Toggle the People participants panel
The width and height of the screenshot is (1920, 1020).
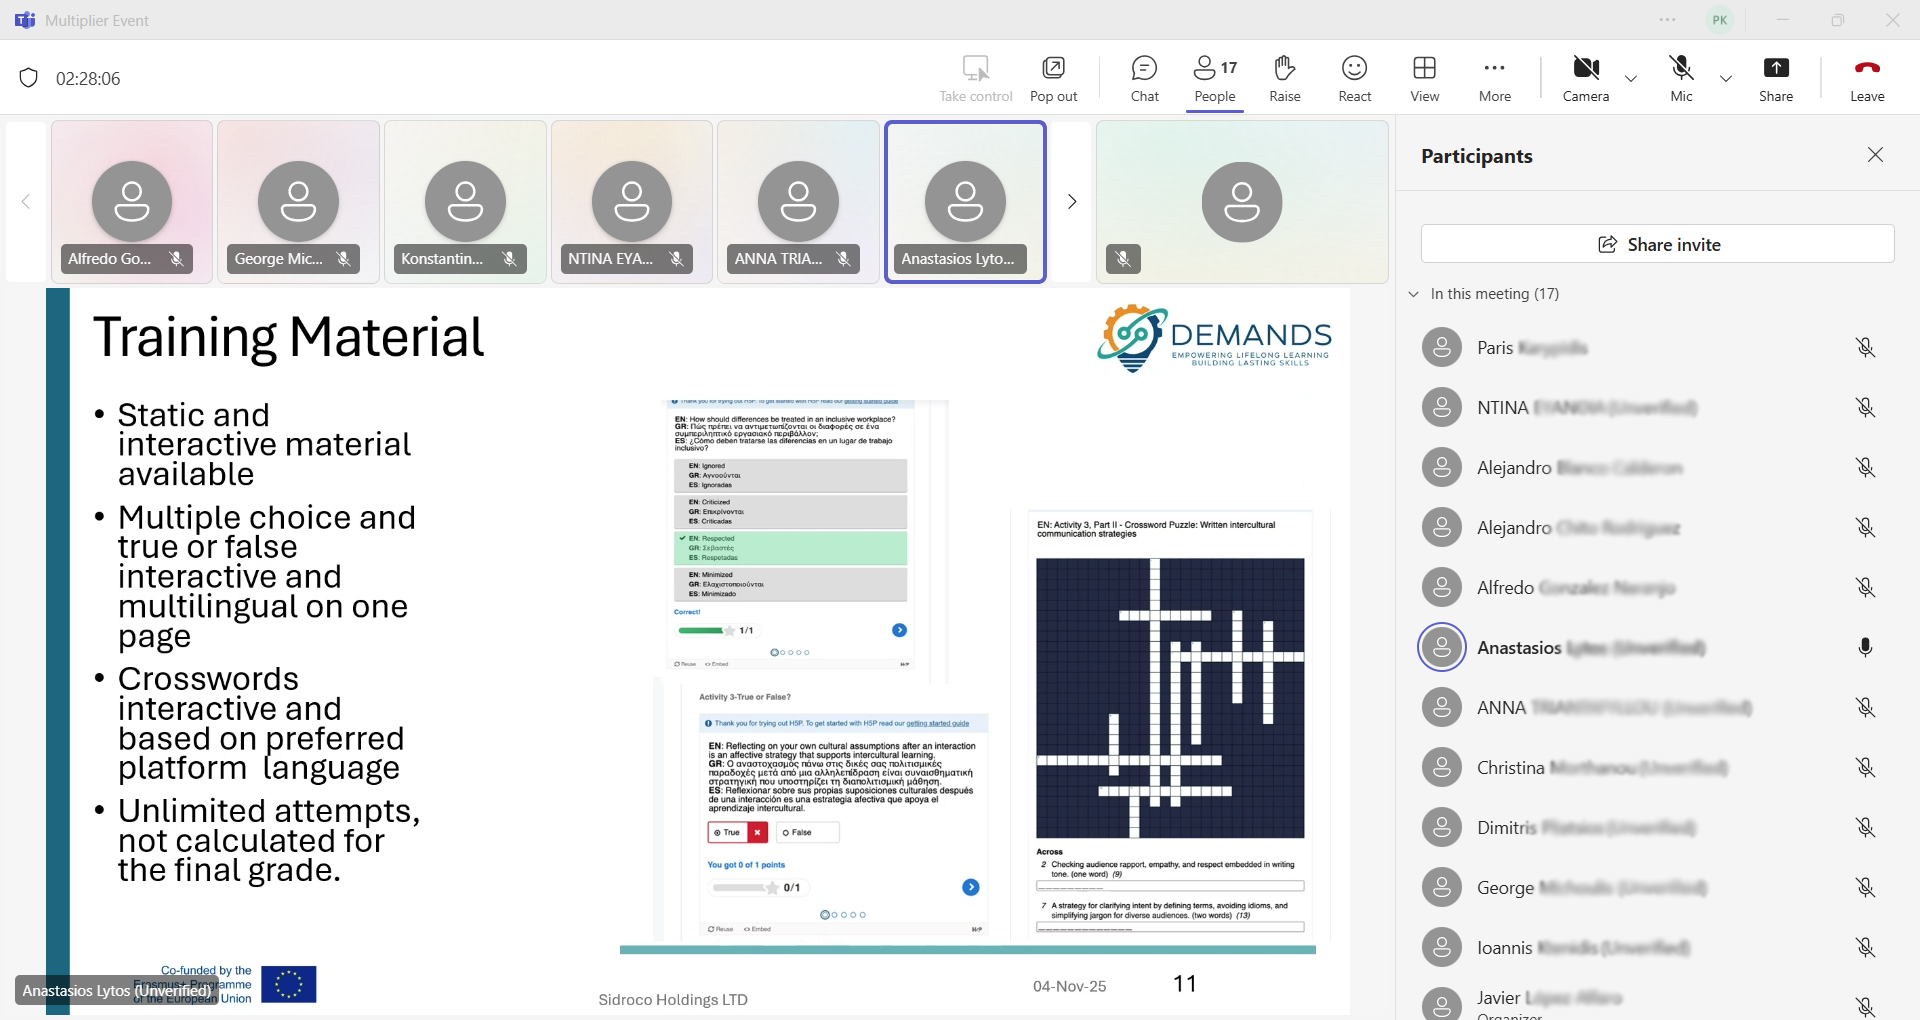point(1214,78)
